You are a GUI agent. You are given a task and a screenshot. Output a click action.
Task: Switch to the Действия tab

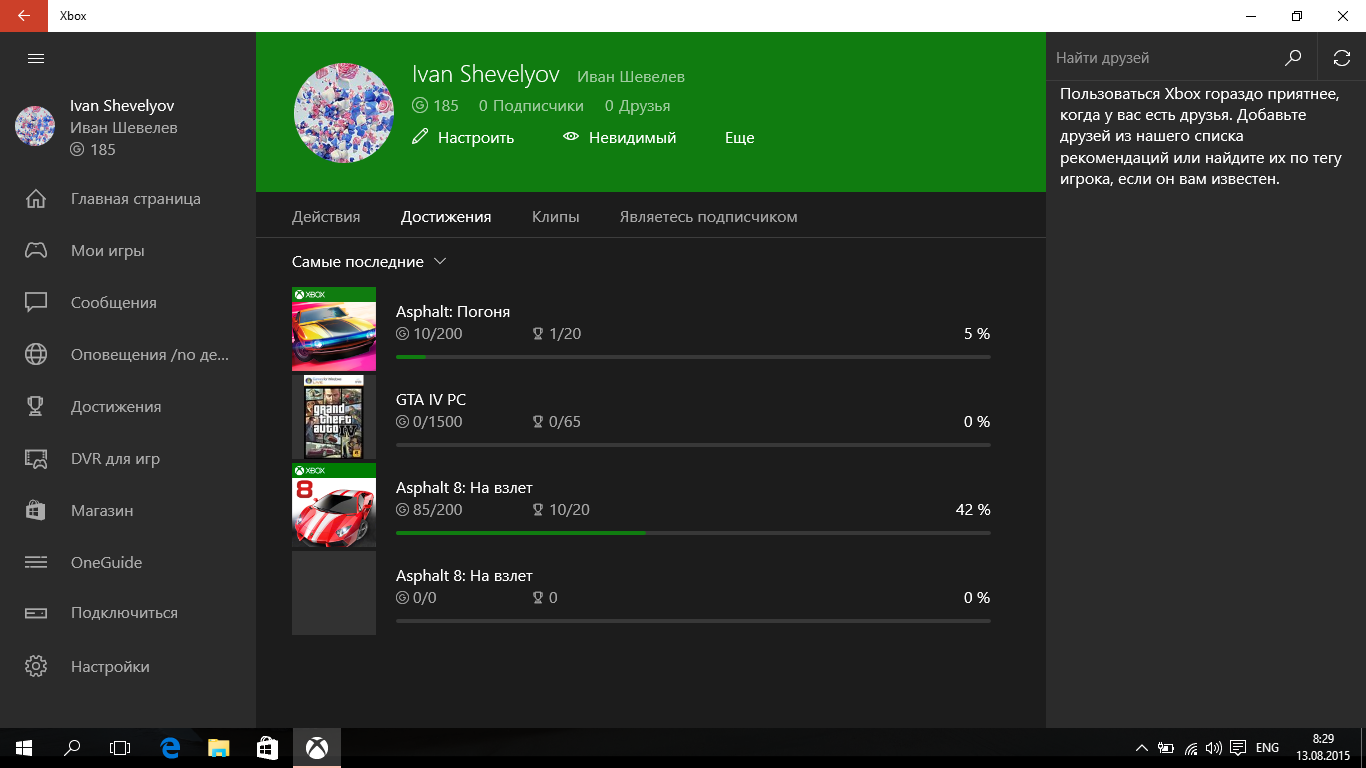[x=326, y=217]
